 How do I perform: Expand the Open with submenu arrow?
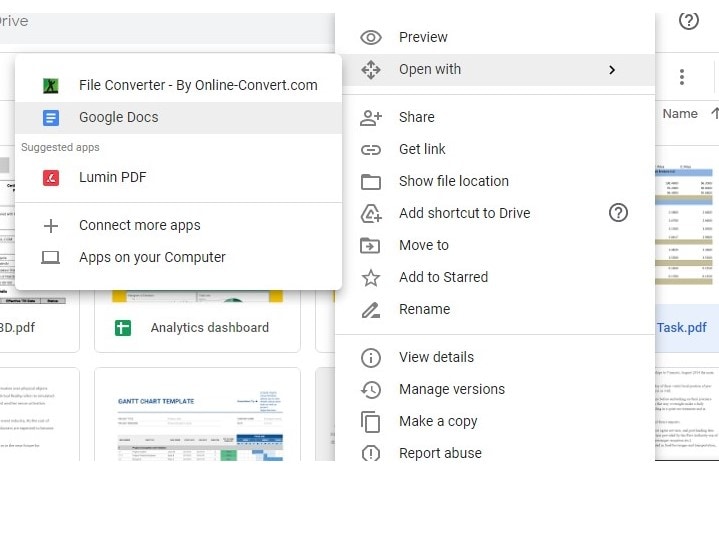click(612, 69)
